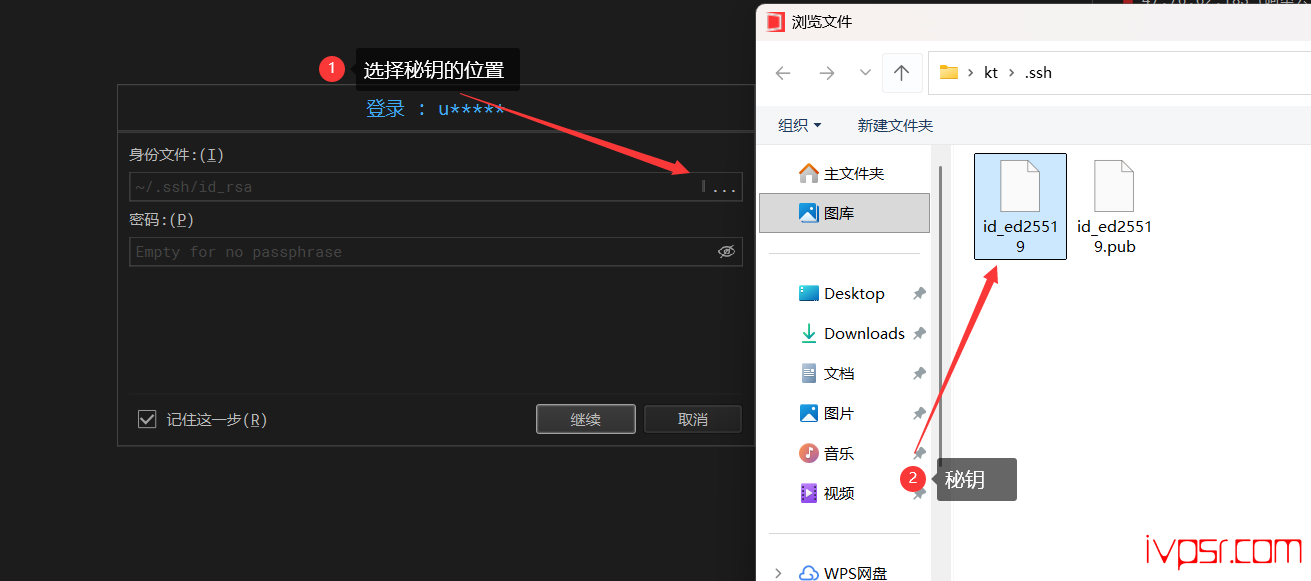Image resolution: width=1311 pixels, height=581 pixels.
Task: Click the identity file browse '...' button
Action: (x=724, y=187)
